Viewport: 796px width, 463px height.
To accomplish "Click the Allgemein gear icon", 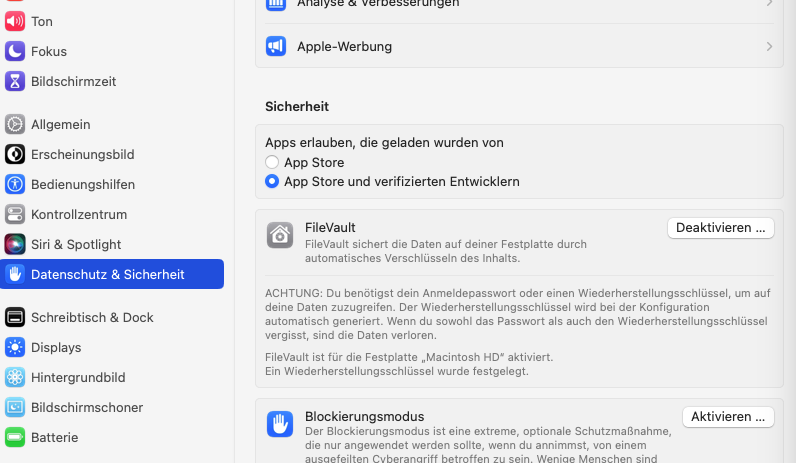I will tap(15, 125).
